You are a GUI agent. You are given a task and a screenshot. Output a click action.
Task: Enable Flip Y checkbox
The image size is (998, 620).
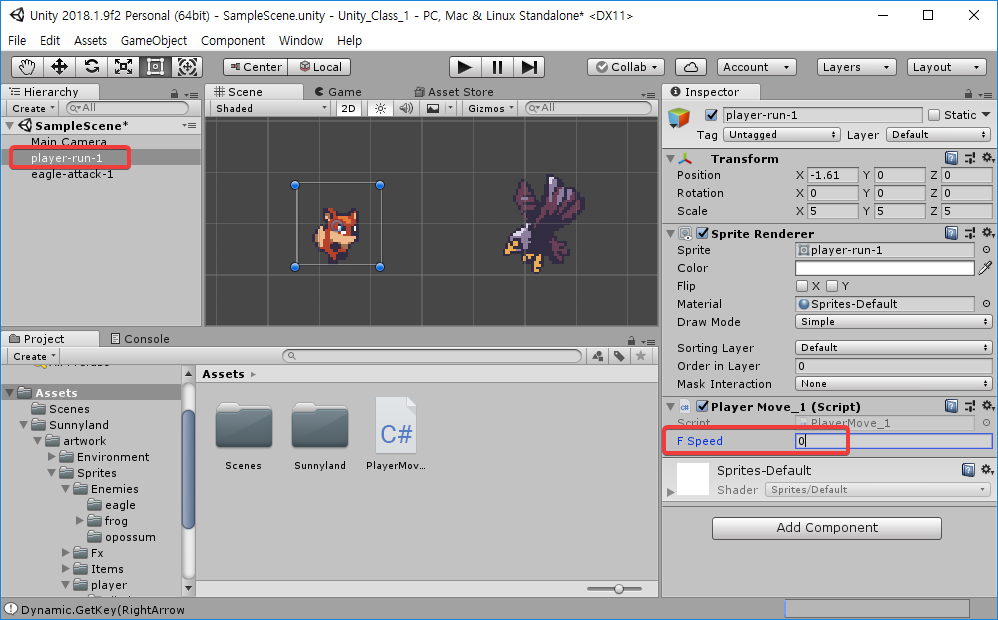tap(832, 286)
